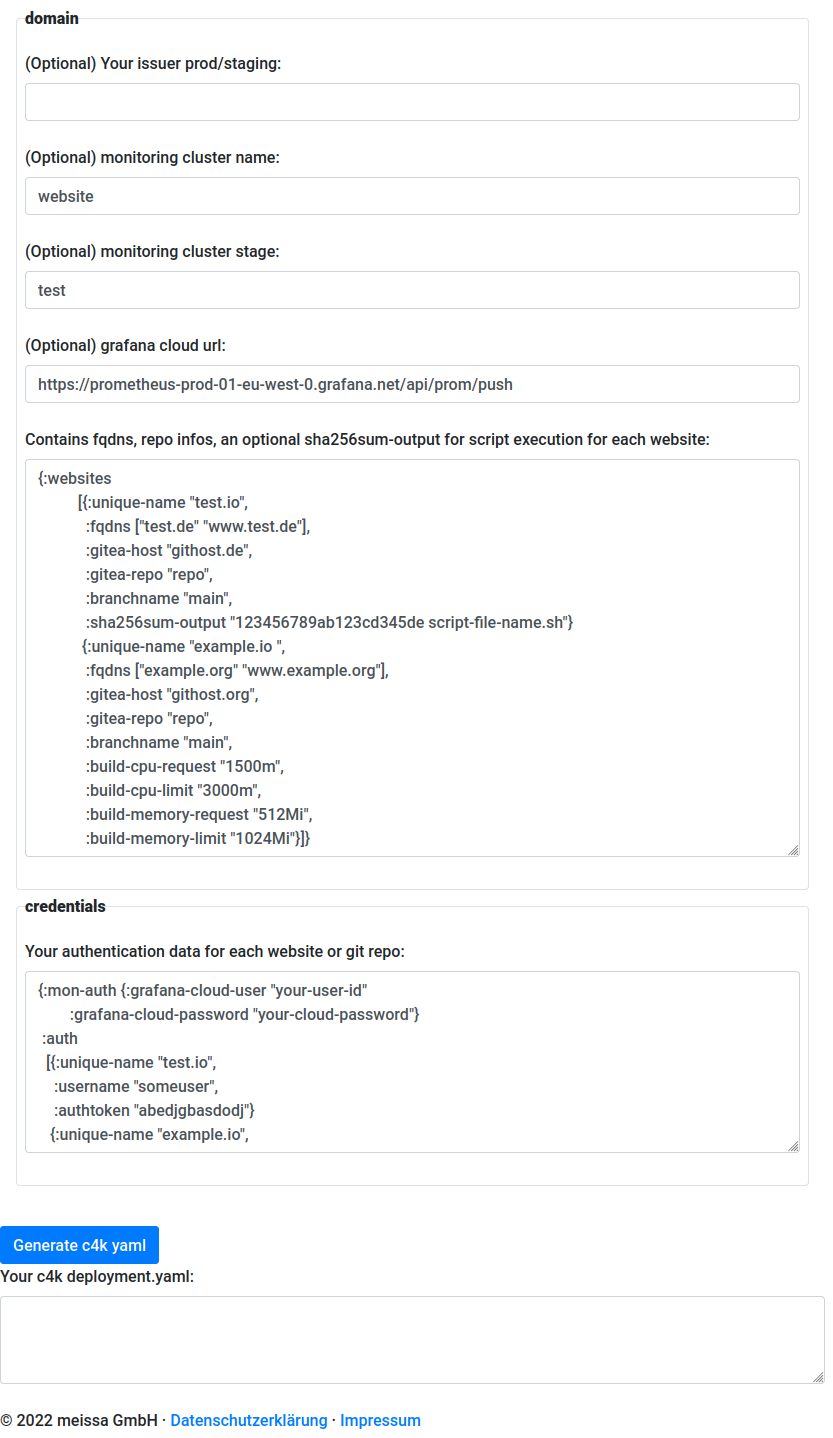Click the grafana-cloud-password line in credentials
The height and width of the screenshot is (1438, 833).
pyautogui.click(x=244, y=1014)
